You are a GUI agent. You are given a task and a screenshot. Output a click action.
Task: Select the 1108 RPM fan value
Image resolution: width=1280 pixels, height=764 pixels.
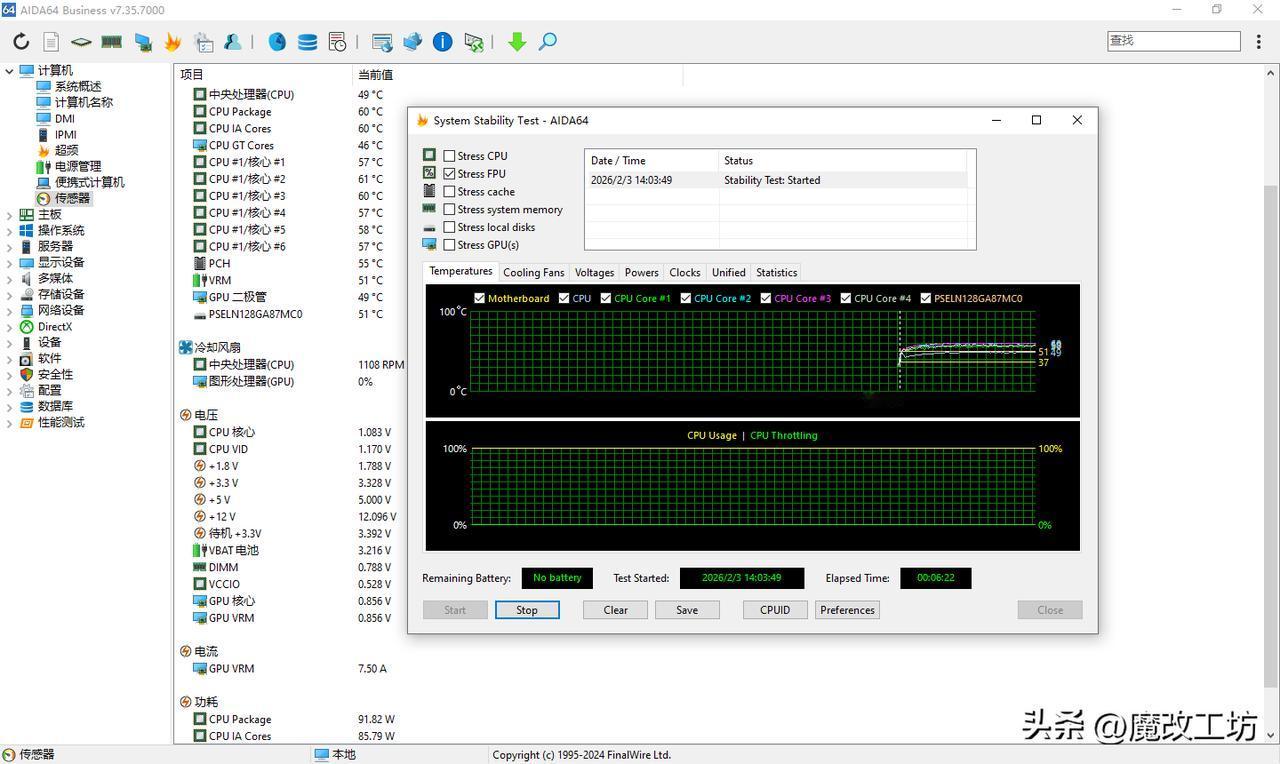pyautogui.click(x=381, y=365)
